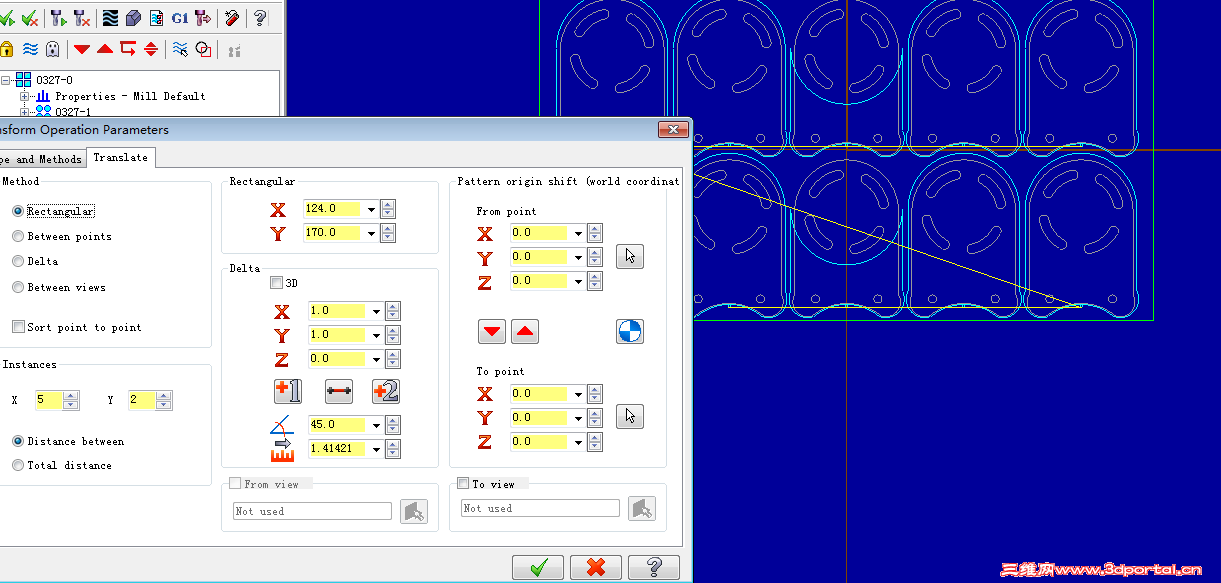Click the select all dirty operations checkmark icon
Screen dimensions: 1221x583
tap(30, 18)
